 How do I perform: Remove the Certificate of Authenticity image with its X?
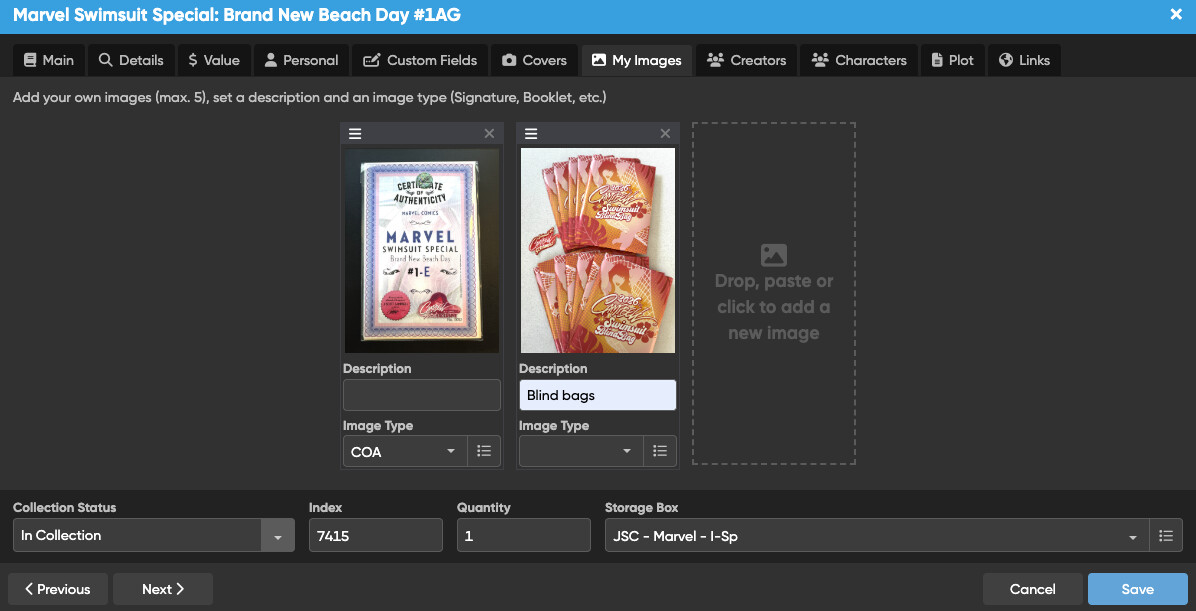point(490,134)
